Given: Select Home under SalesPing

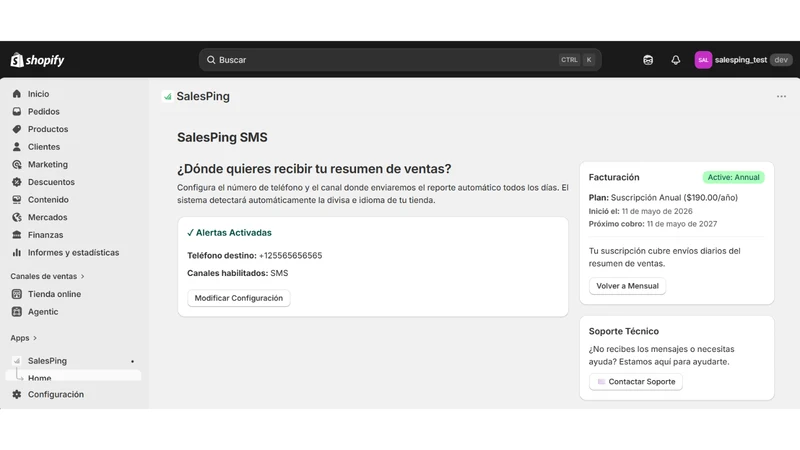Looking at the screenshot, I should tap(73, 378).
